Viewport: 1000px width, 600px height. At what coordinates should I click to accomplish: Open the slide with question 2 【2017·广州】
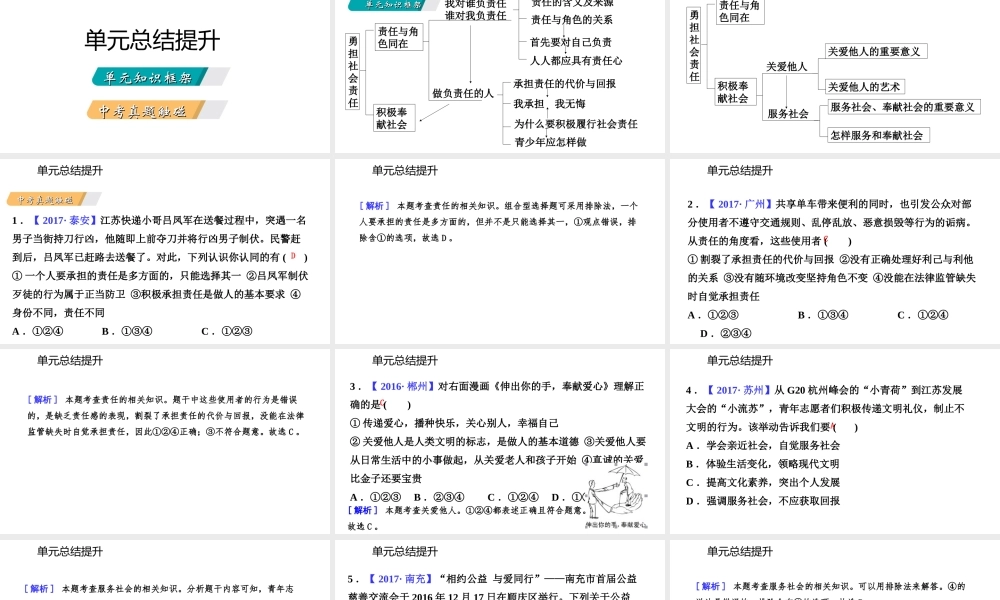point(835,251)
